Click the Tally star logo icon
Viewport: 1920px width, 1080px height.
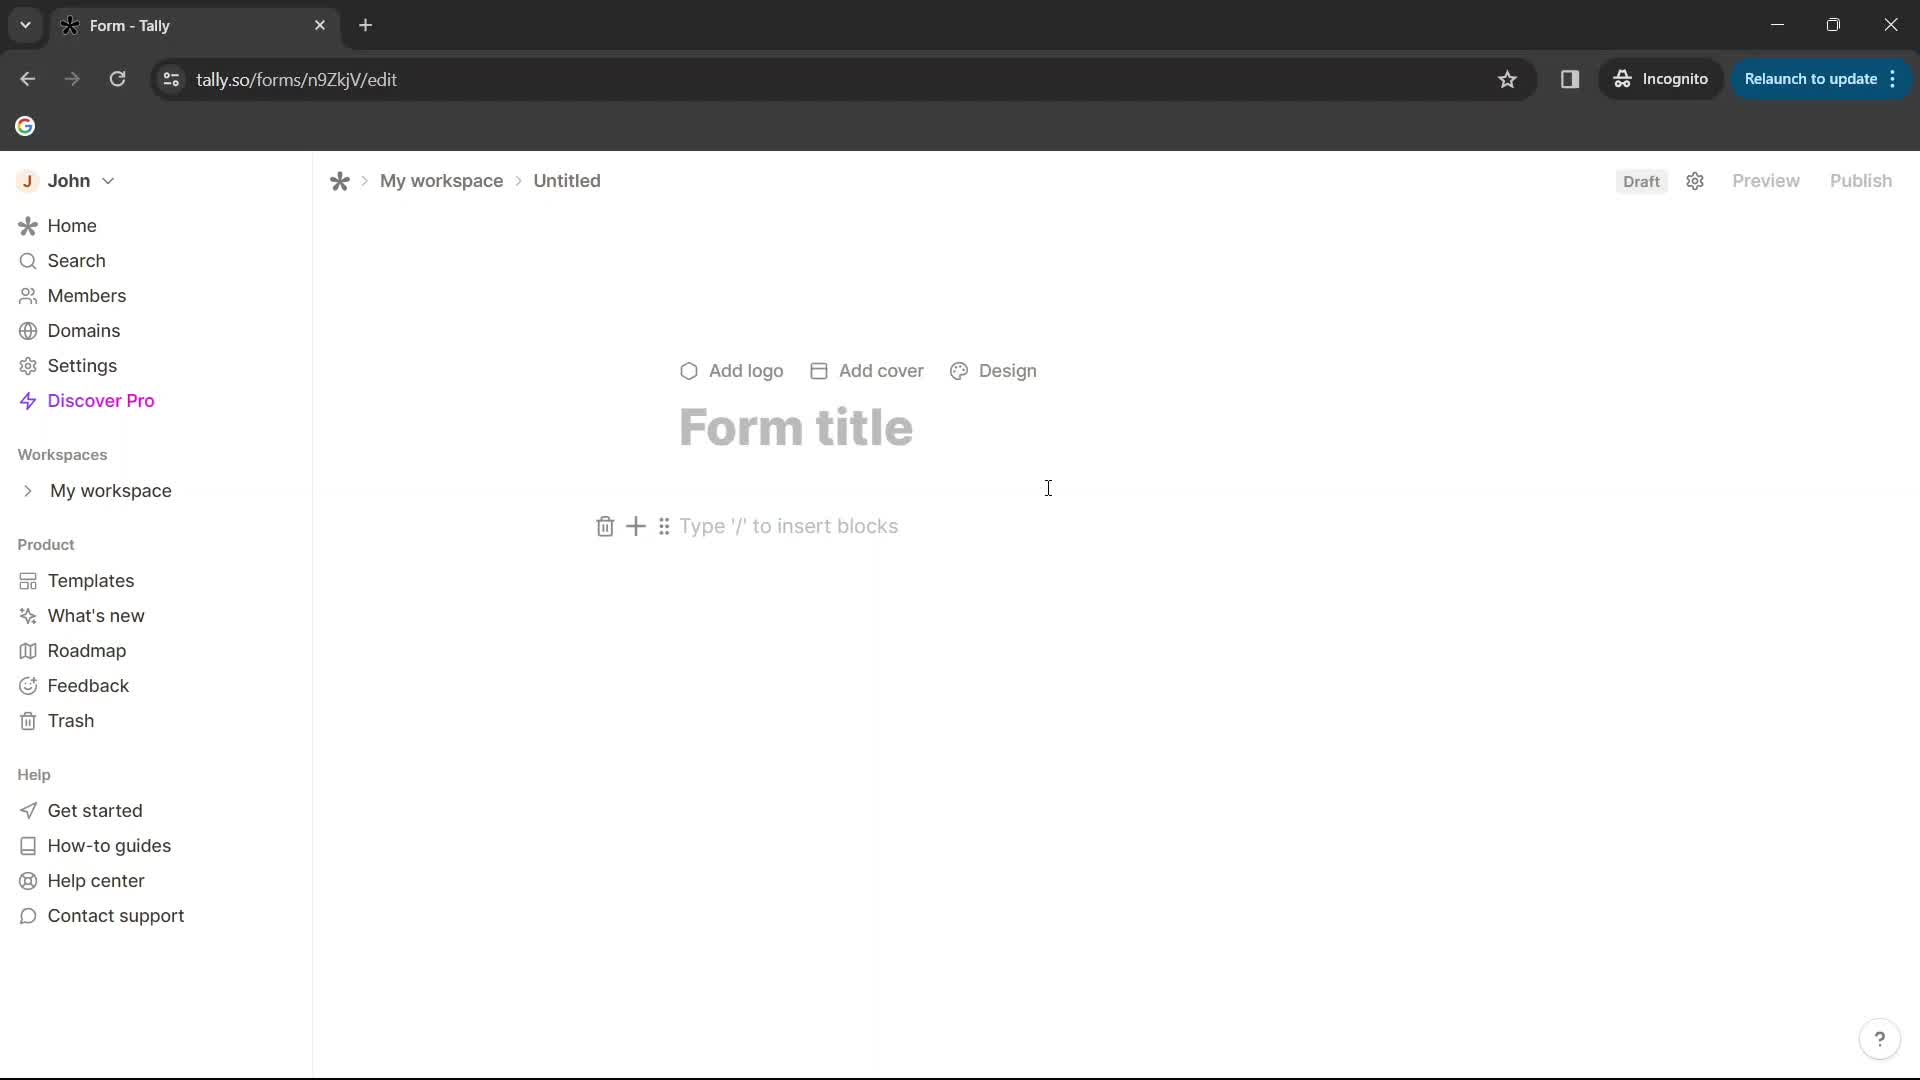pyautogui.click(x=340, y=181)
